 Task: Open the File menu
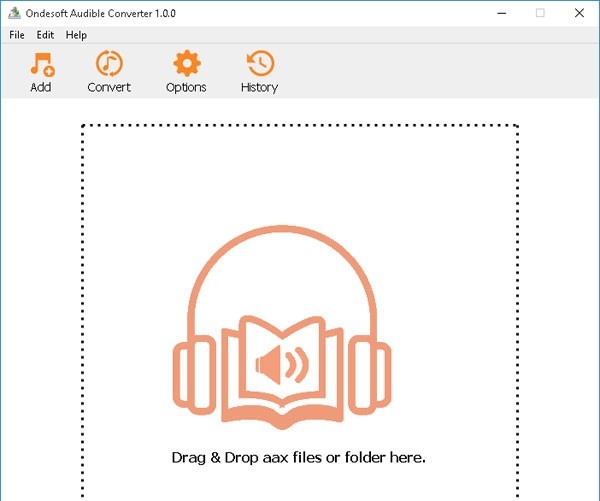point(17,35)
